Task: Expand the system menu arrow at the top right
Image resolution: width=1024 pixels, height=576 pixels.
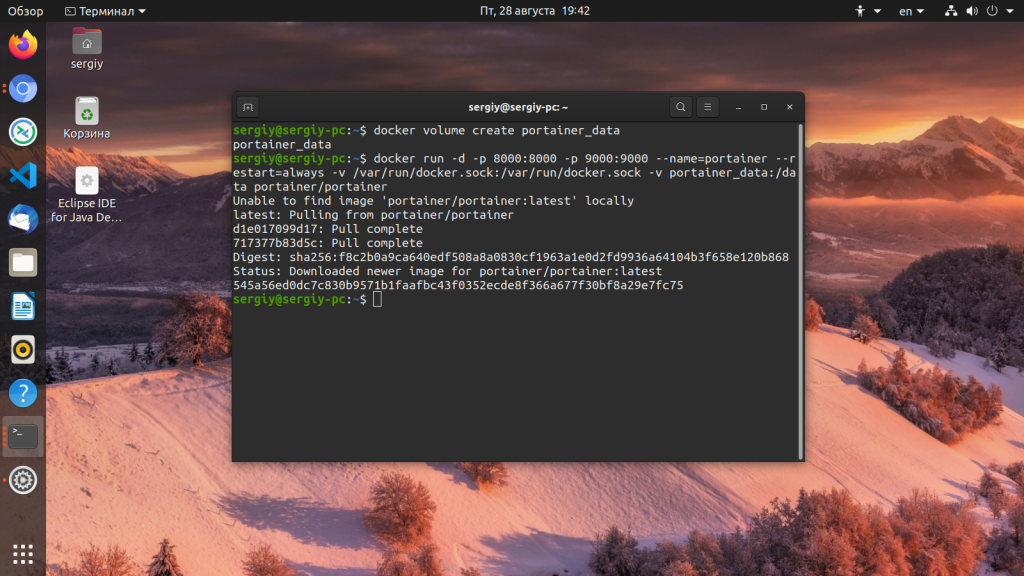Action: [1010, 11]
